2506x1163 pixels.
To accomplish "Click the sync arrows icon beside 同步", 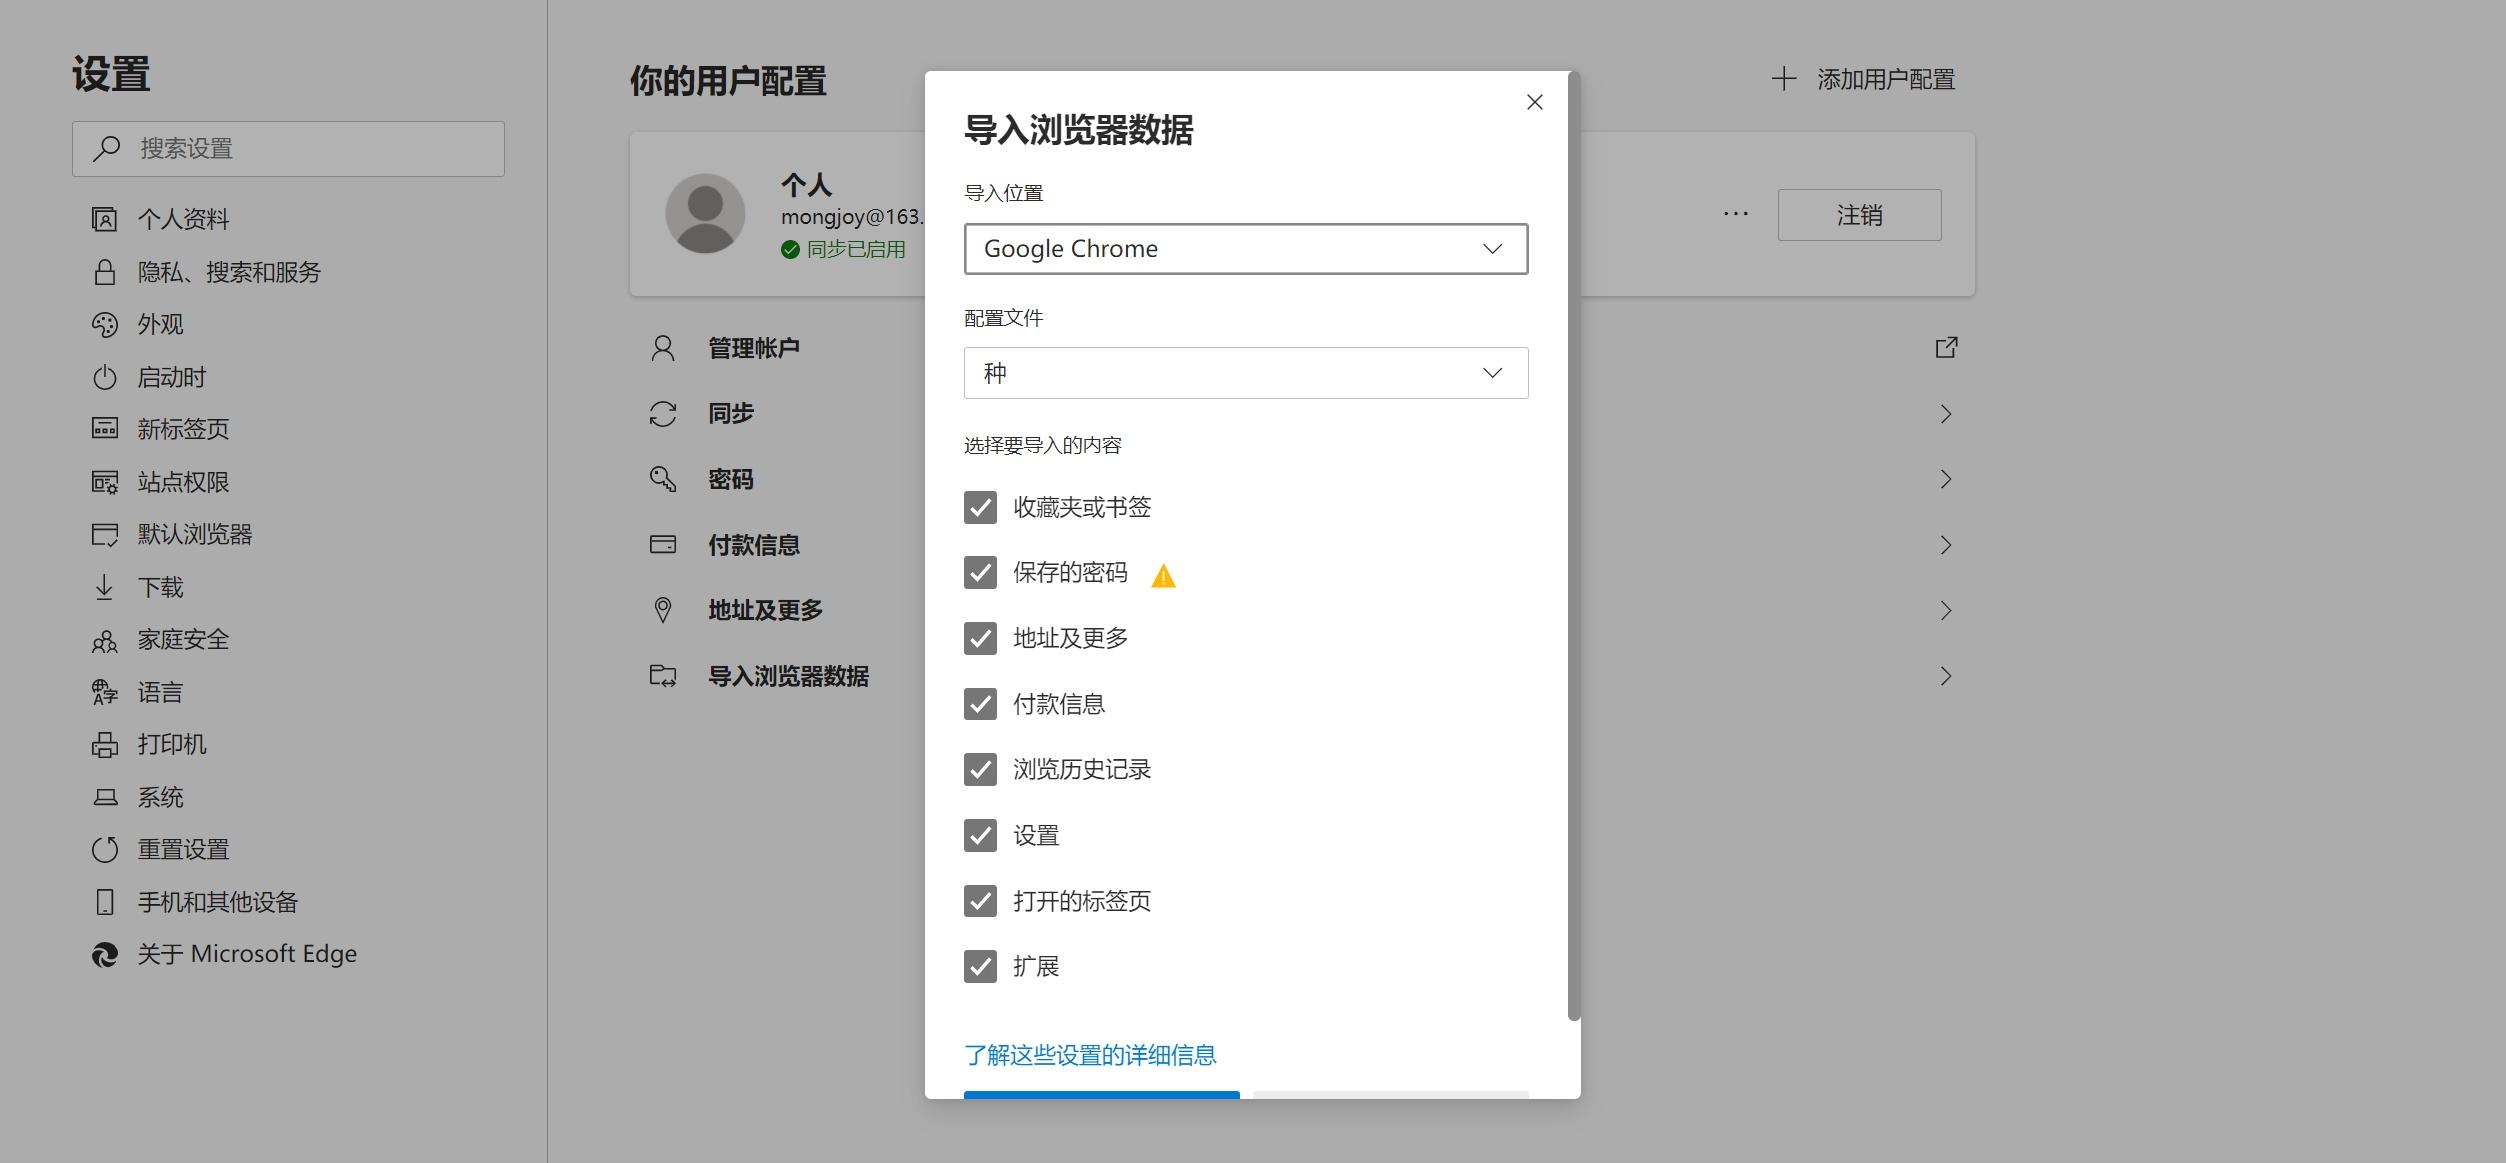I will 663,414.
